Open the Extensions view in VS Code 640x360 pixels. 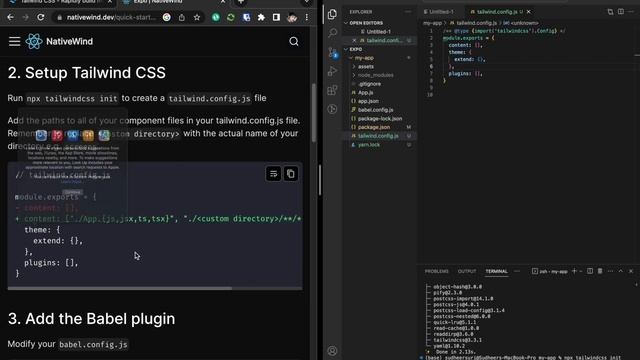[332, 90]
